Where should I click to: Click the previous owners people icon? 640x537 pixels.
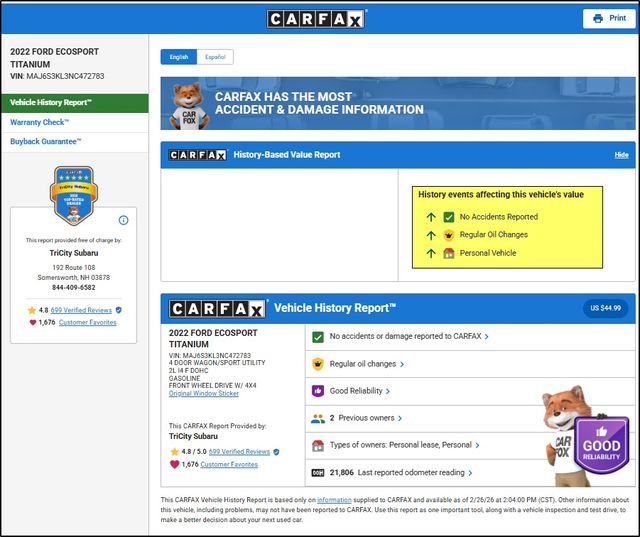tap(318, 418)
